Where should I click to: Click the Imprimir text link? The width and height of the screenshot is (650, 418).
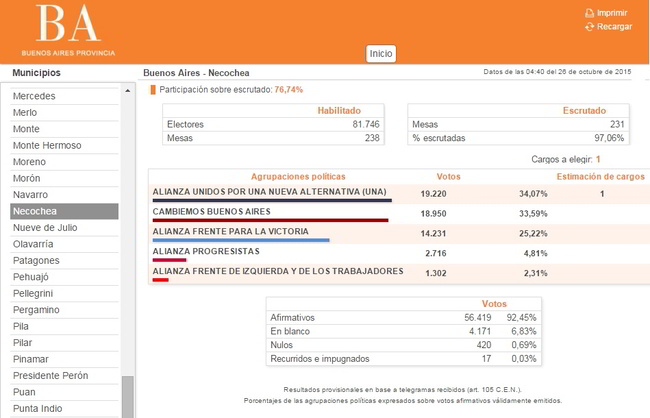point(612,13)
